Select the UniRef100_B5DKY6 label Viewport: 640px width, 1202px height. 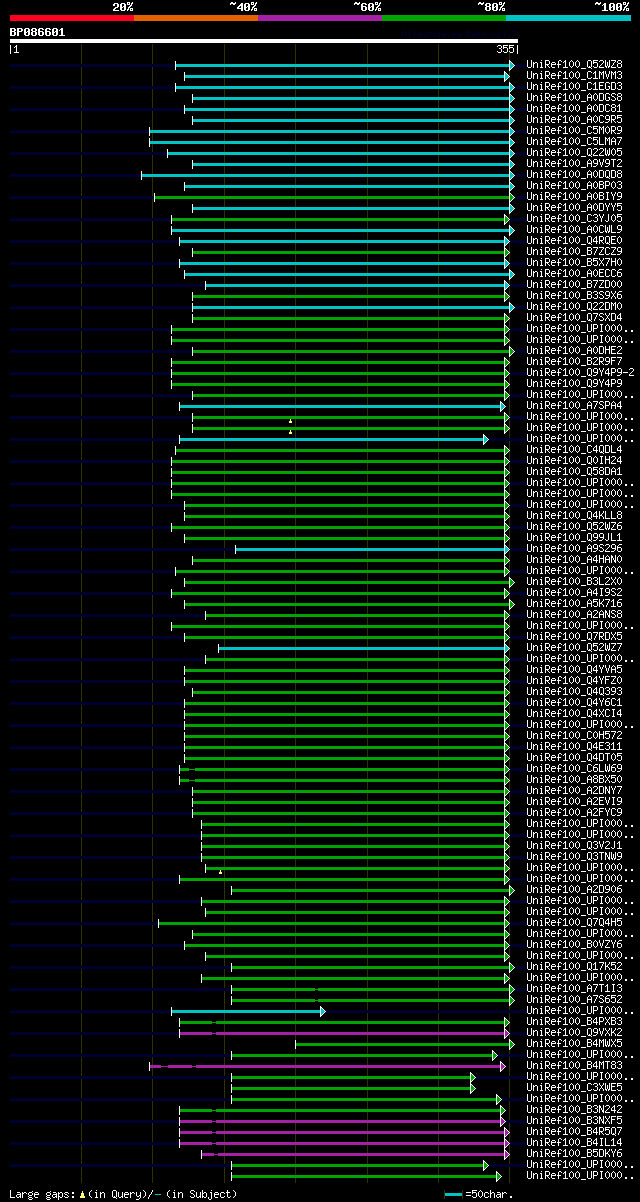click(574, 1153)
